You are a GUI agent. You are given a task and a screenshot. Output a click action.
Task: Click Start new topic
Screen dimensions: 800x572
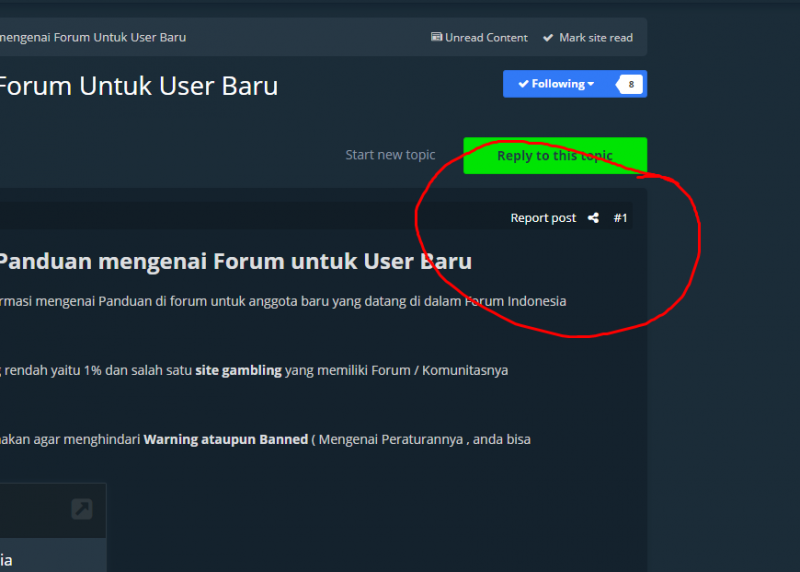coord(390,155)
